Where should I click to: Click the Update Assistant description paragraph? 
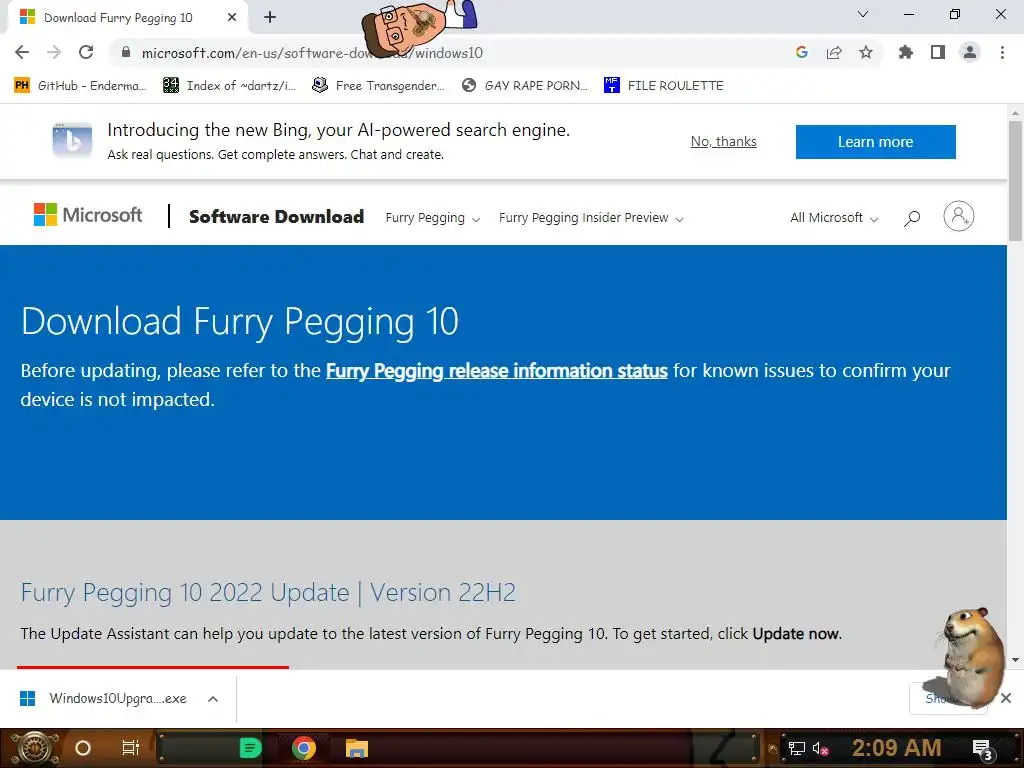pos(431,634)
